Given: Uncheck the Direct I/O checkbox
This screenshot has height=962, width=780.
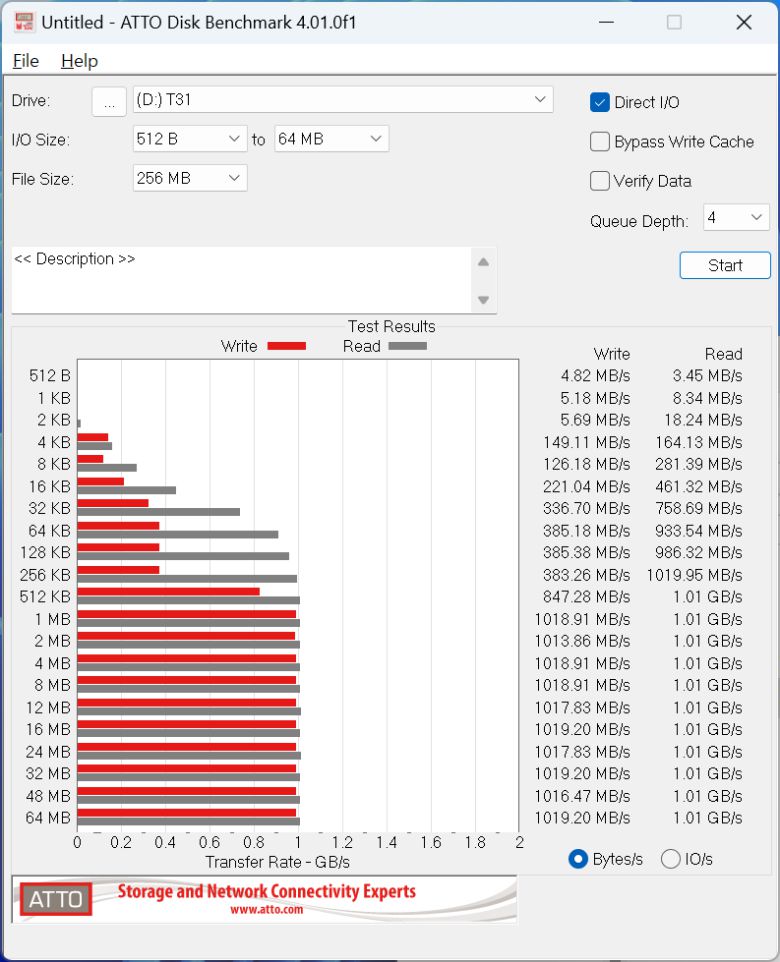Looking at the screenshot, I should [600, 102].
